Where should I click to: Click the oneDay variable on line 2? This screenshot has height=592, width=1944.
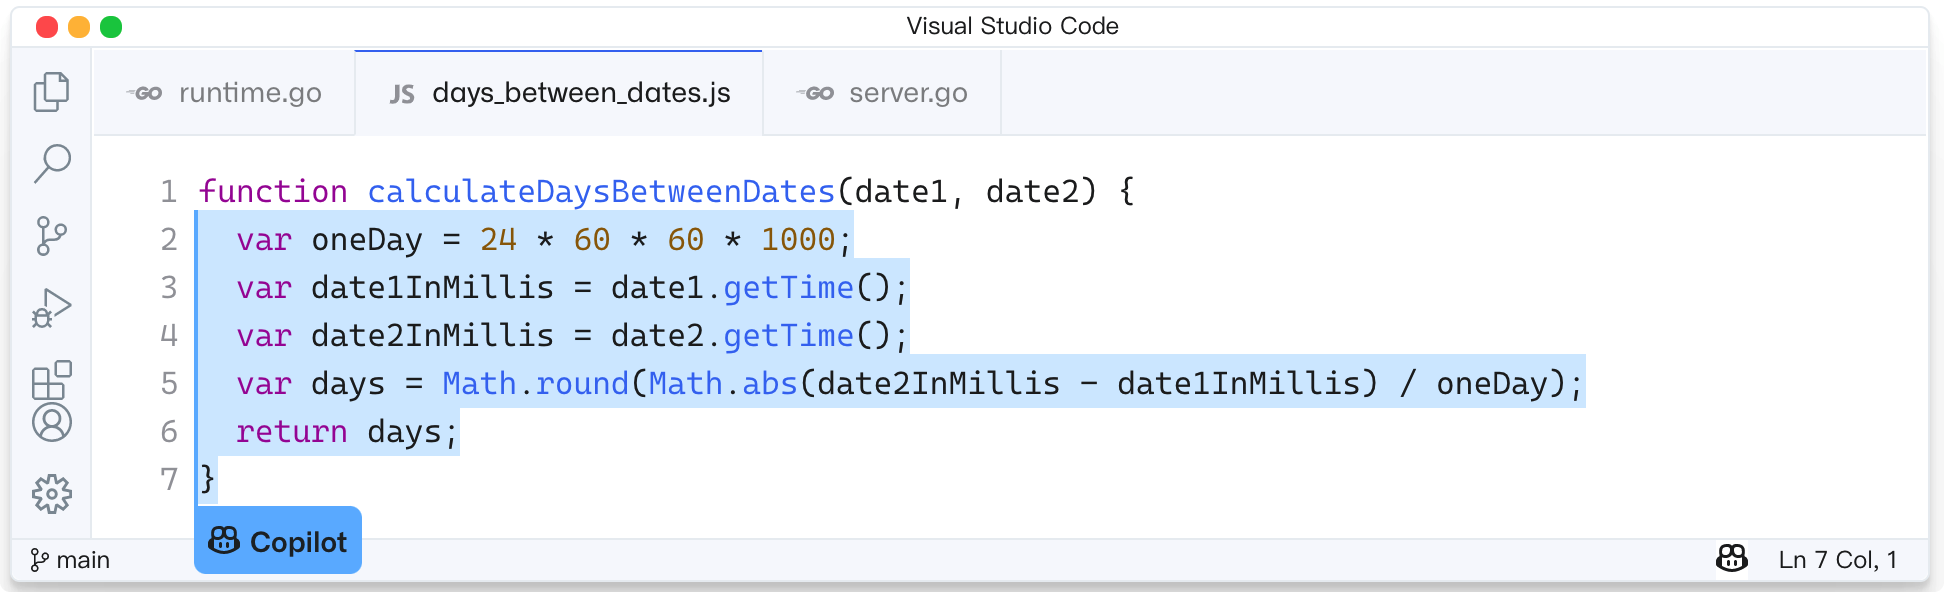click(x=367, y=240)
